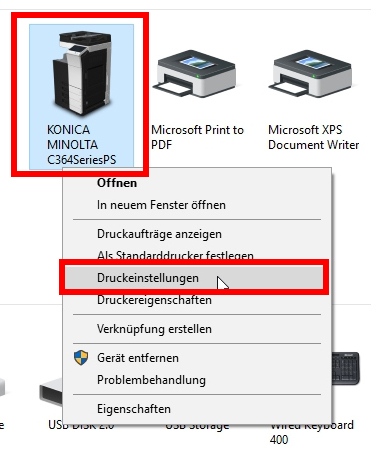Select the Wired Keyboard 400 device icon

tap(346, 368)
